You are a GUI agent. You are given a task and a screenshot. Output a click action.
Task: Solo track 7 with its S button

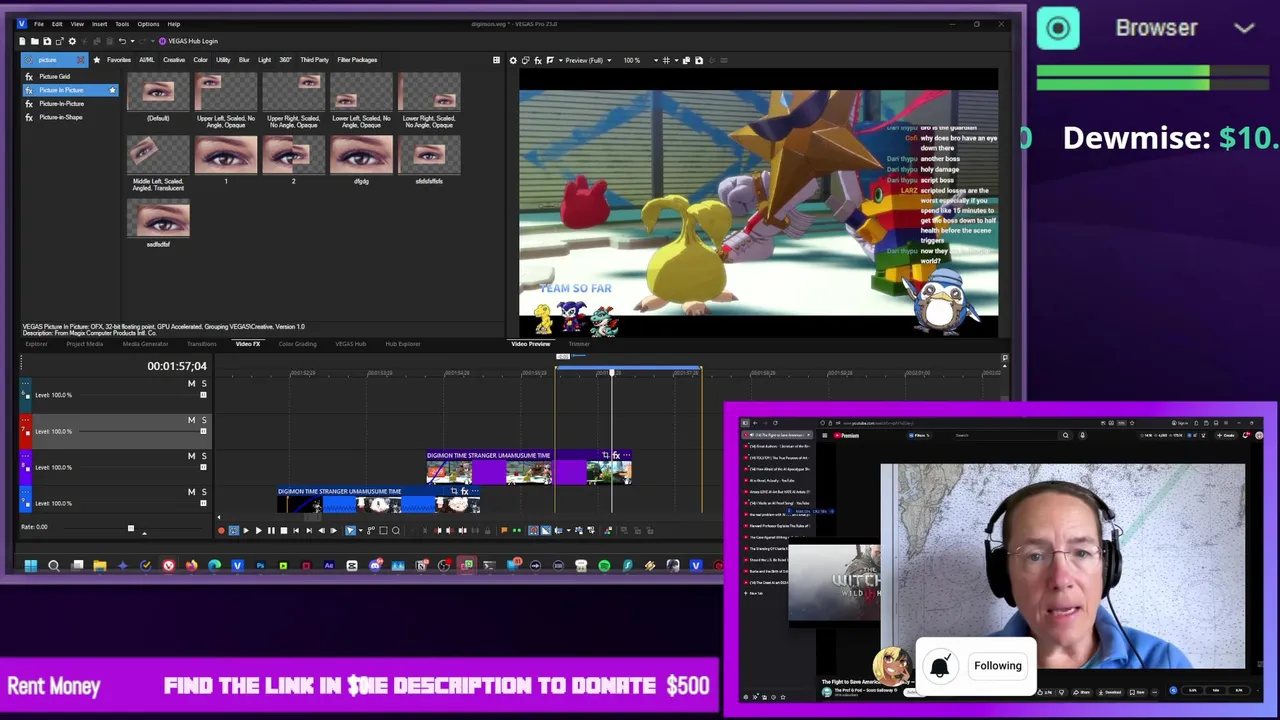pyautogui.click(x=204, y=420)
